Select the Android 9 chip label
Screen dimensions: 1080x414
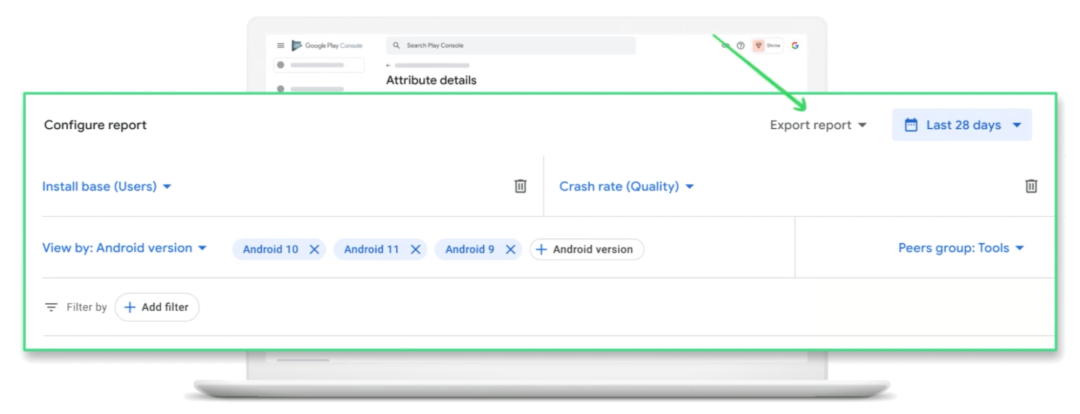click(x=470, y=249)
